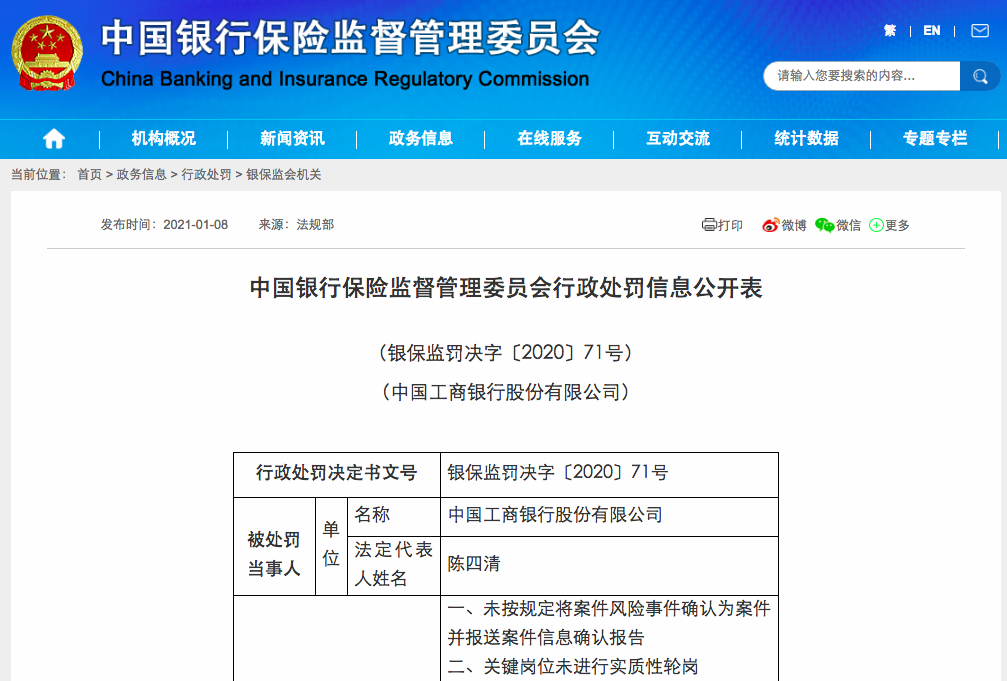Screen dimensions: 1007x681
Task: Go to 政务信息 in breadcrumb
Action: [x=141, y=174]
